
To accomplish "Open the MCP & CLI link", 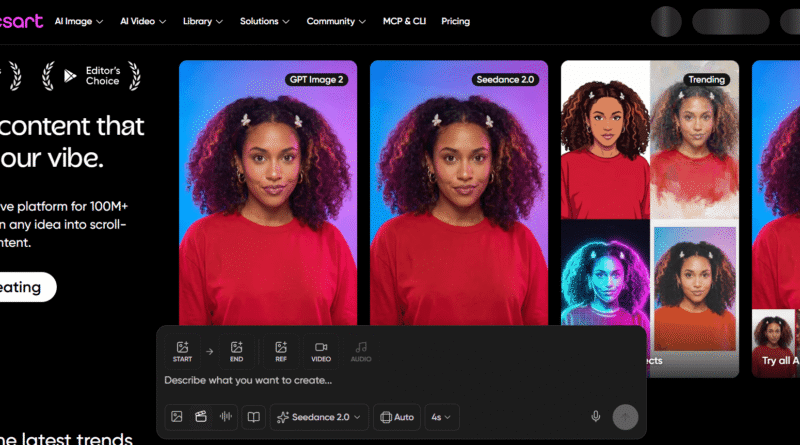I will click(x=404, y=21).
